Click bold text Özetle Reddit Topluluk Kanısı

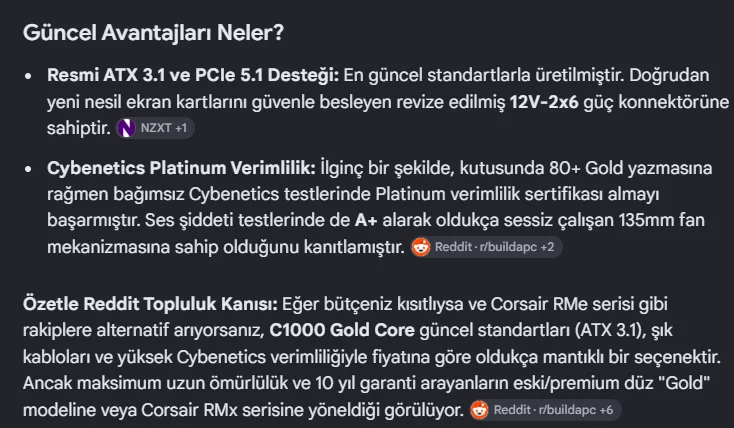tap(150, 304)
